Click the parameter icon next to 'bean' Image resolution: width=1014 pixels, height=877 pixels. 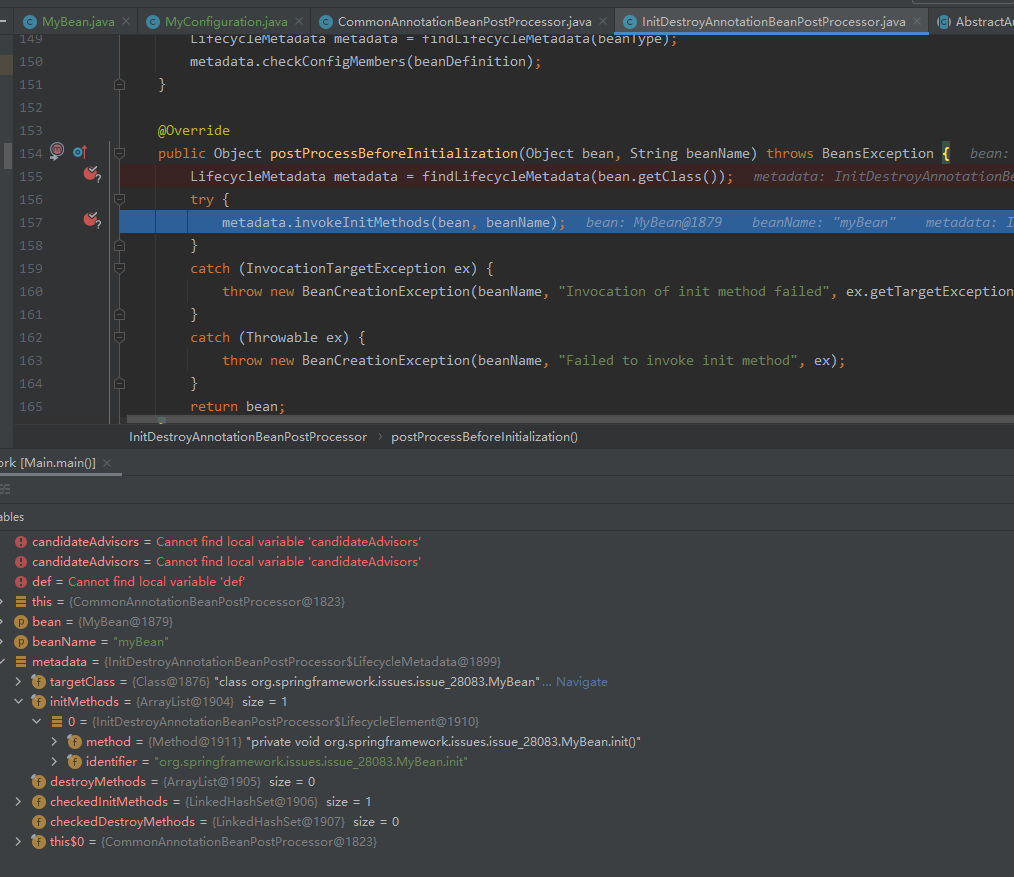coord(21,622)
